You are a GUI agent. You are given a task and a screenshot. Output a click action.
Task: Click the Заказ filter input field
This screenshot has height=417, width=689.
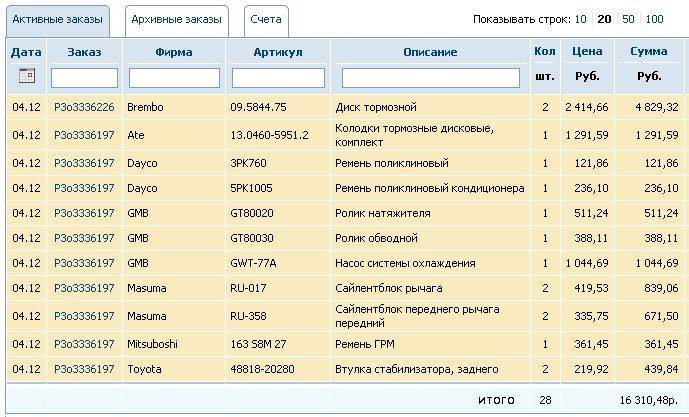pos(84,77)
